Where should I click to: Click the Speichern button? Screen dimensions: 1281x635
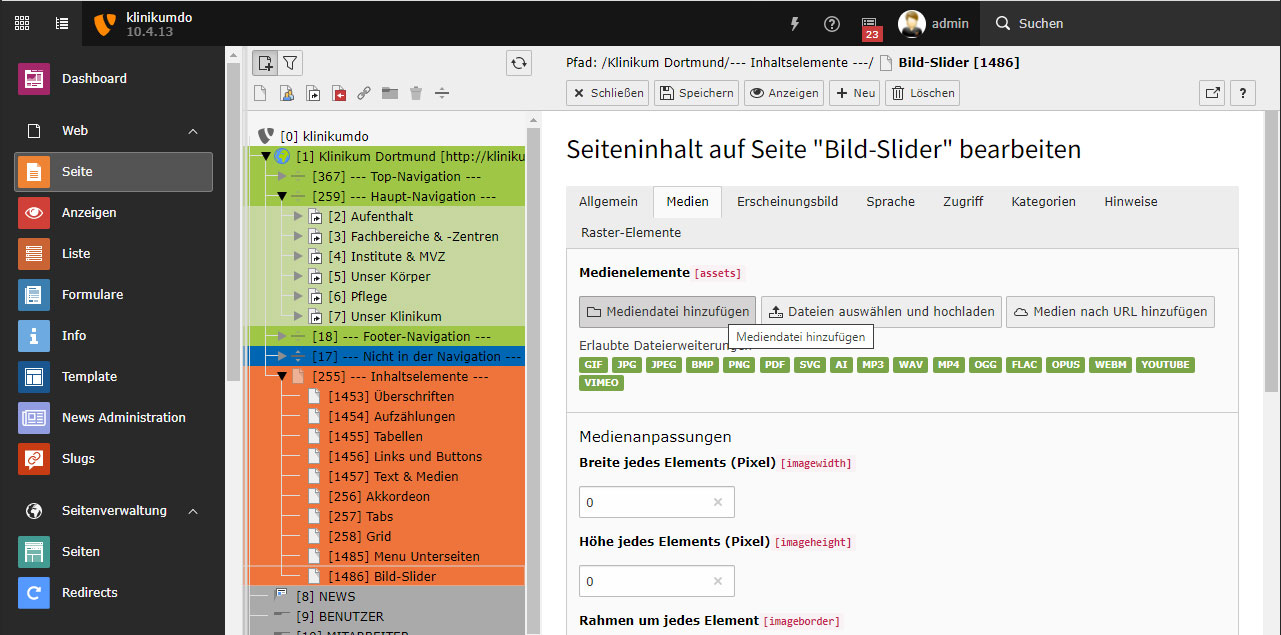696,93
